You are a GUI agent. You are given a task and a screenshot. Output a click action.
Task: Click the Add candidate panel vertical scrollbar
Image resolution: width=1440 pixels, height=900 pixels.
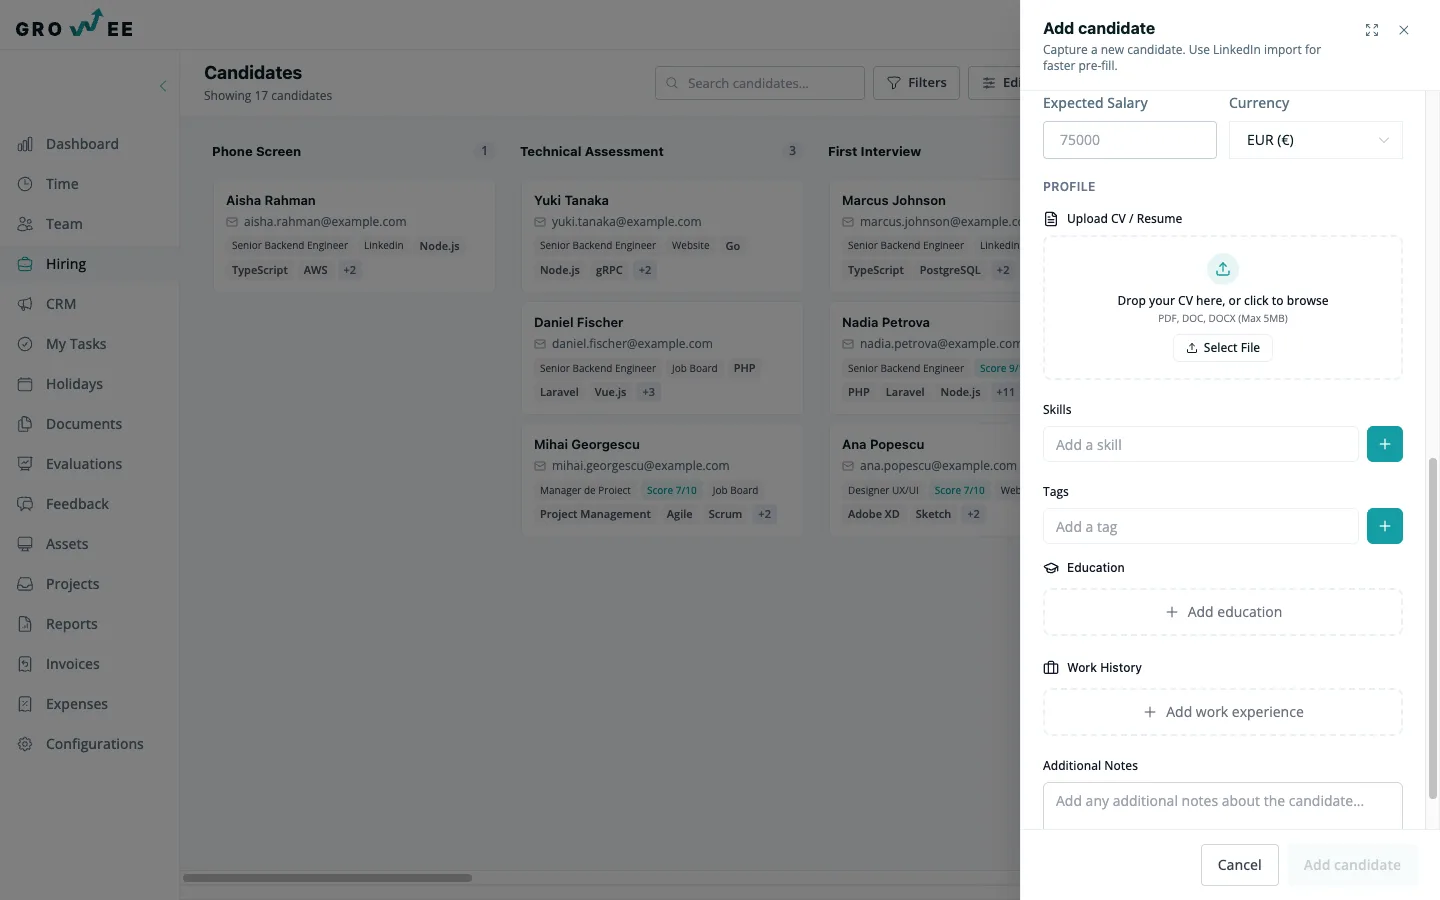click(x=1432, y=628)
